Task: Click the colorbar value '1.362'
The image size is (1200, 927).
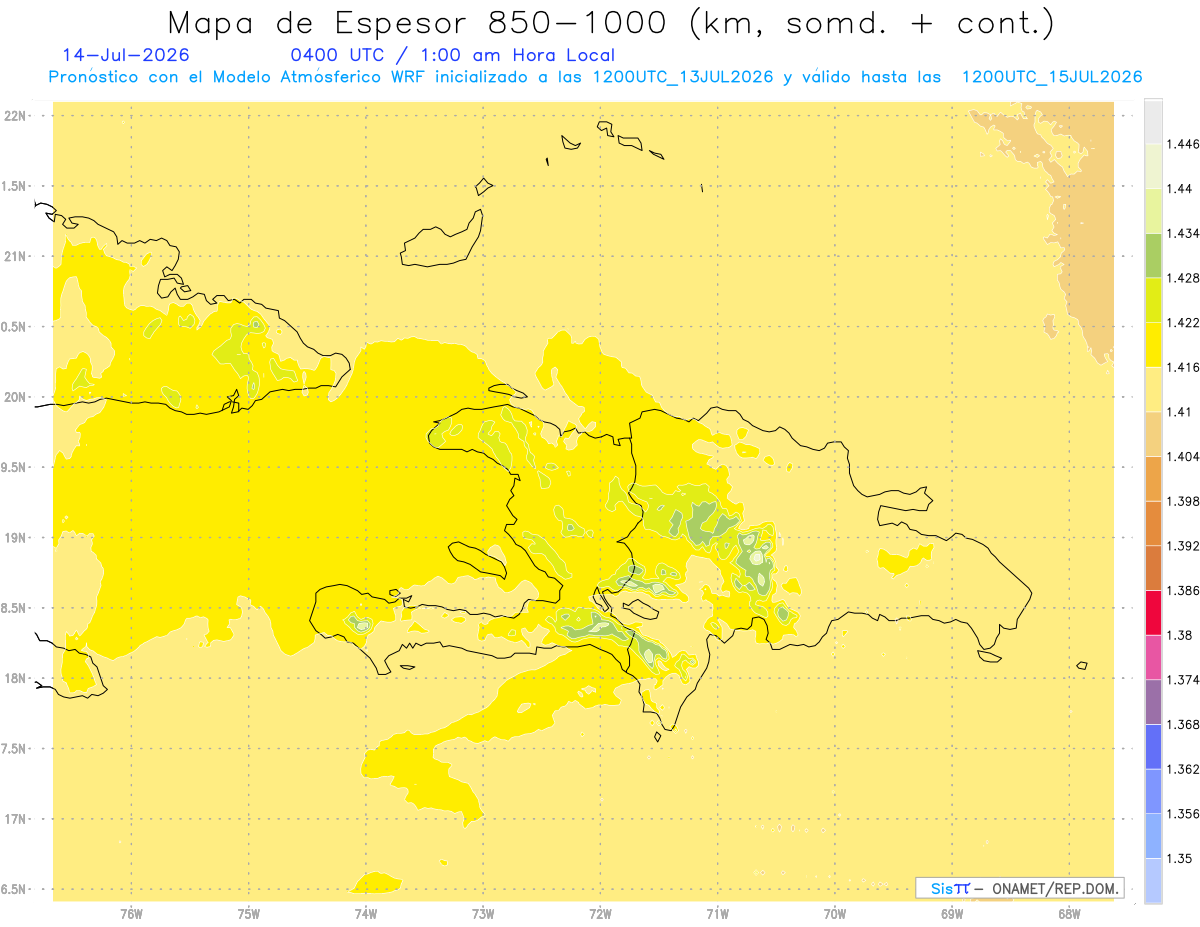Action: point(1182,769)
